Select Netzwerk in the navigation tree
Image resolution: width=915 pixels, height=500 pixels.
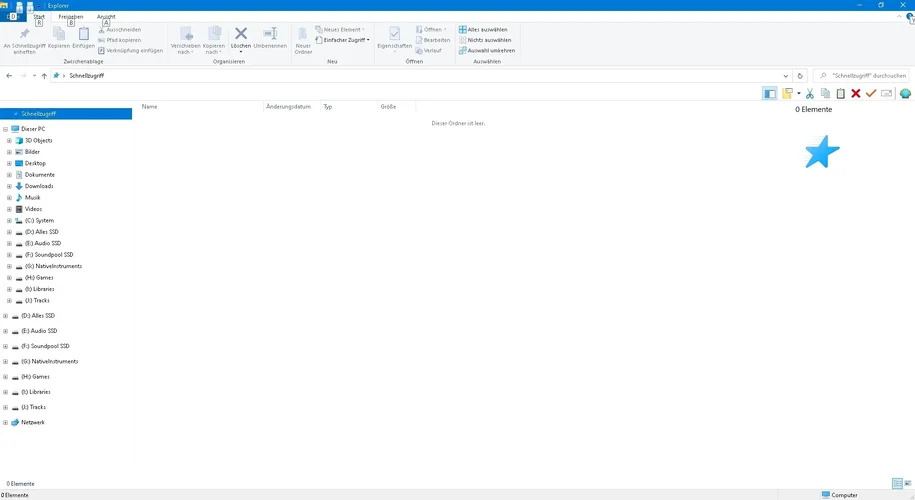(33, 422)
